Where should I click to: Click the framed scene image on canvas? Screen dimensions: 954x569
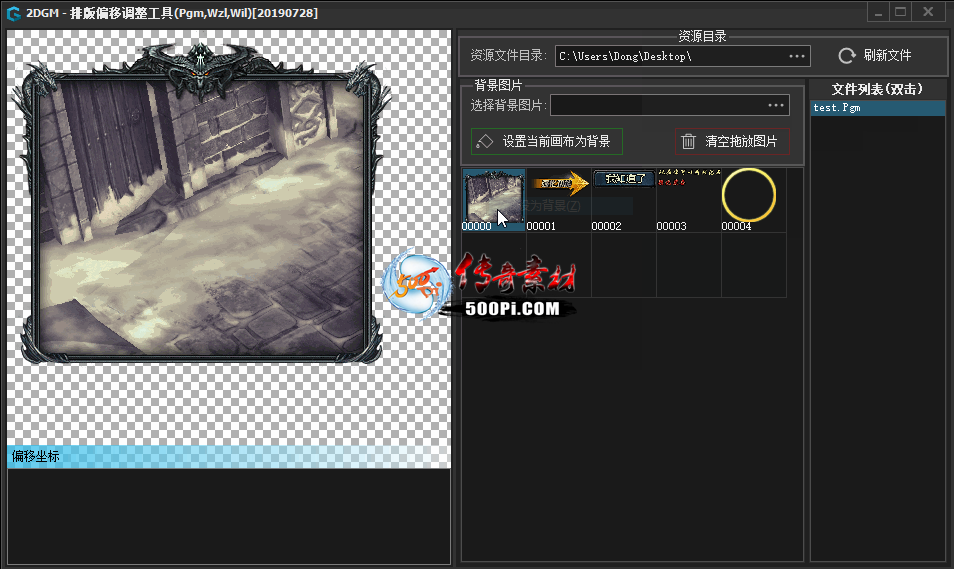(x=203, y=204)
